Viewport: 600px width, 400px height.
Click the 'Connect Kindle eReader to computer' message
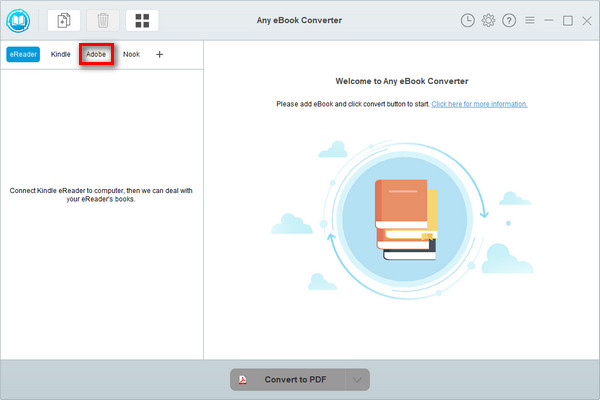click(x=101, y=195)
